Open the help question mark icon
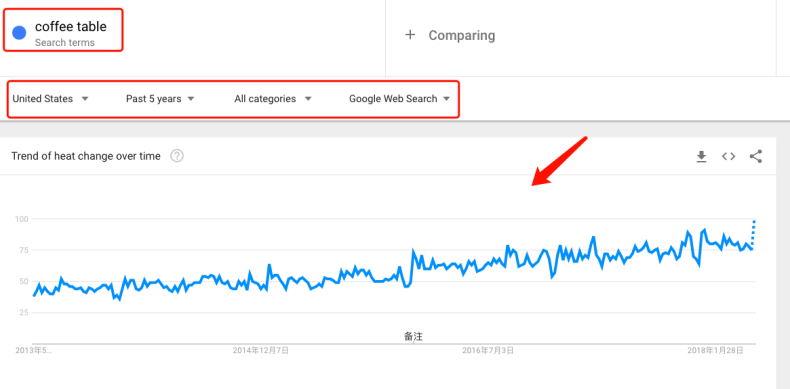The width and height of the screenshot is (790, 389). click(x=177, y=156)
